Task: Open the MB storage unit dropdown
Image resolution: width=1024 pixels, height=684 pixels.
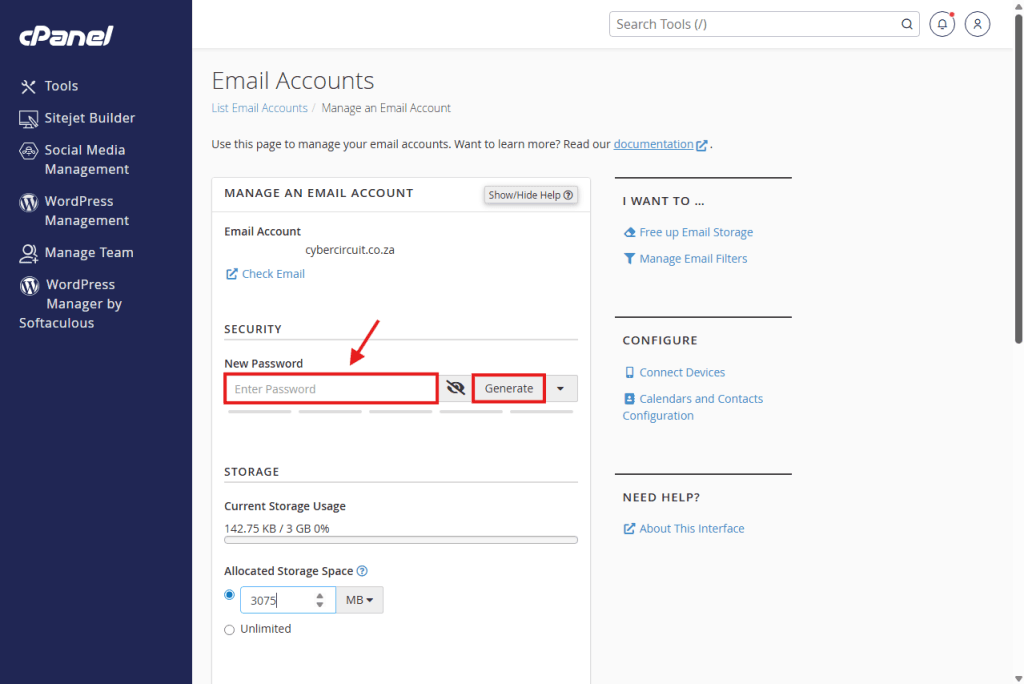Action: 359,600
